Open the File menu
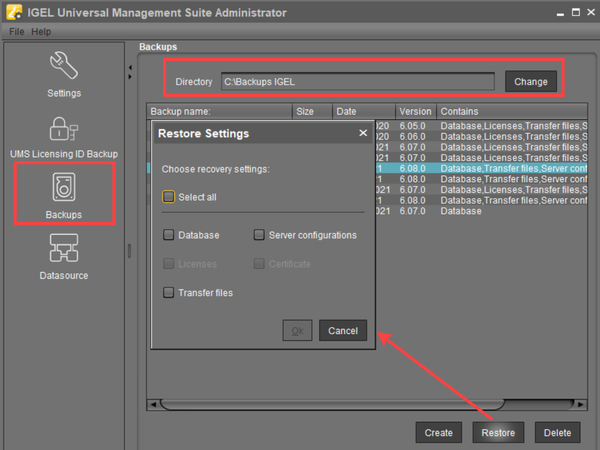This screenshot has height=450, width=600. (x=16, y=32)
